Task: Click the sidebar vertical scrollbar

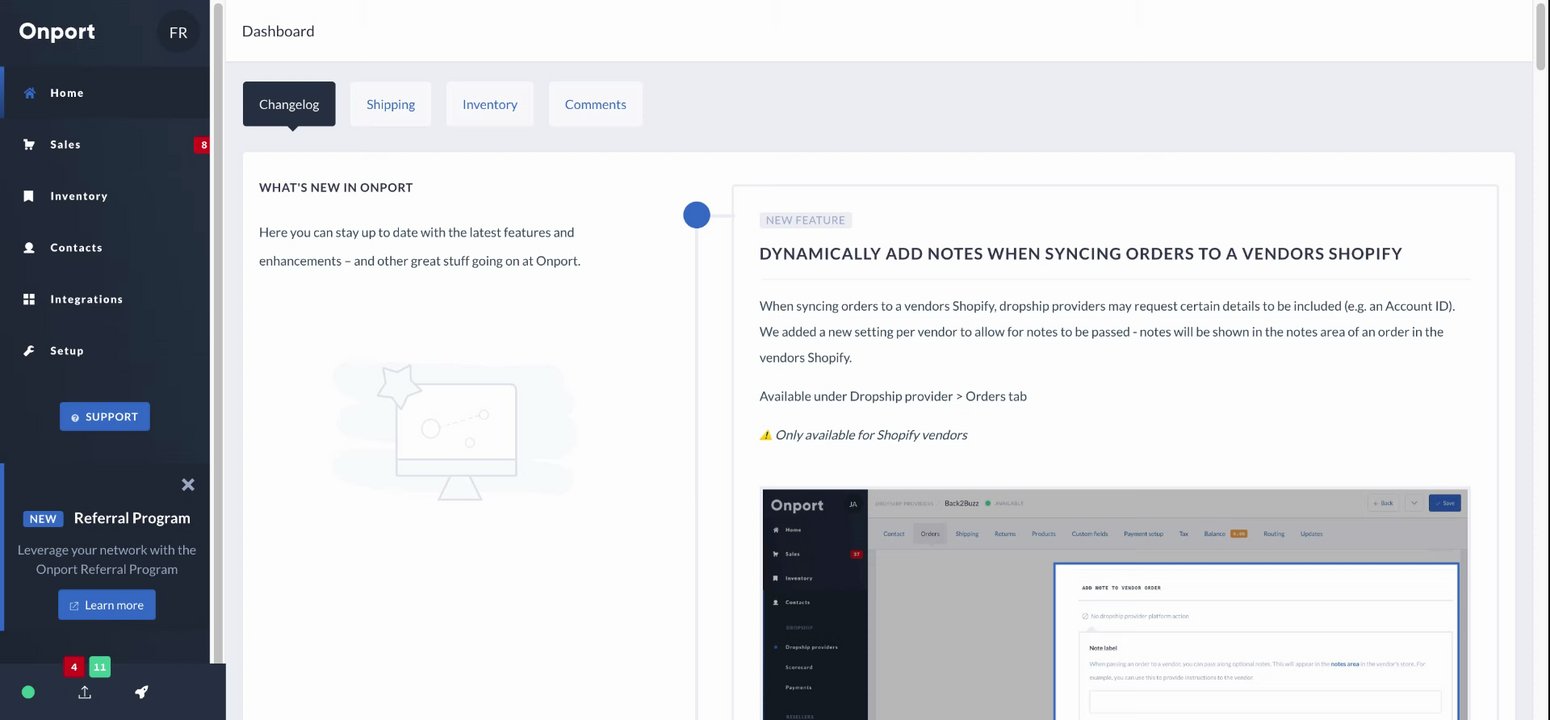Action: click(218, 332)
